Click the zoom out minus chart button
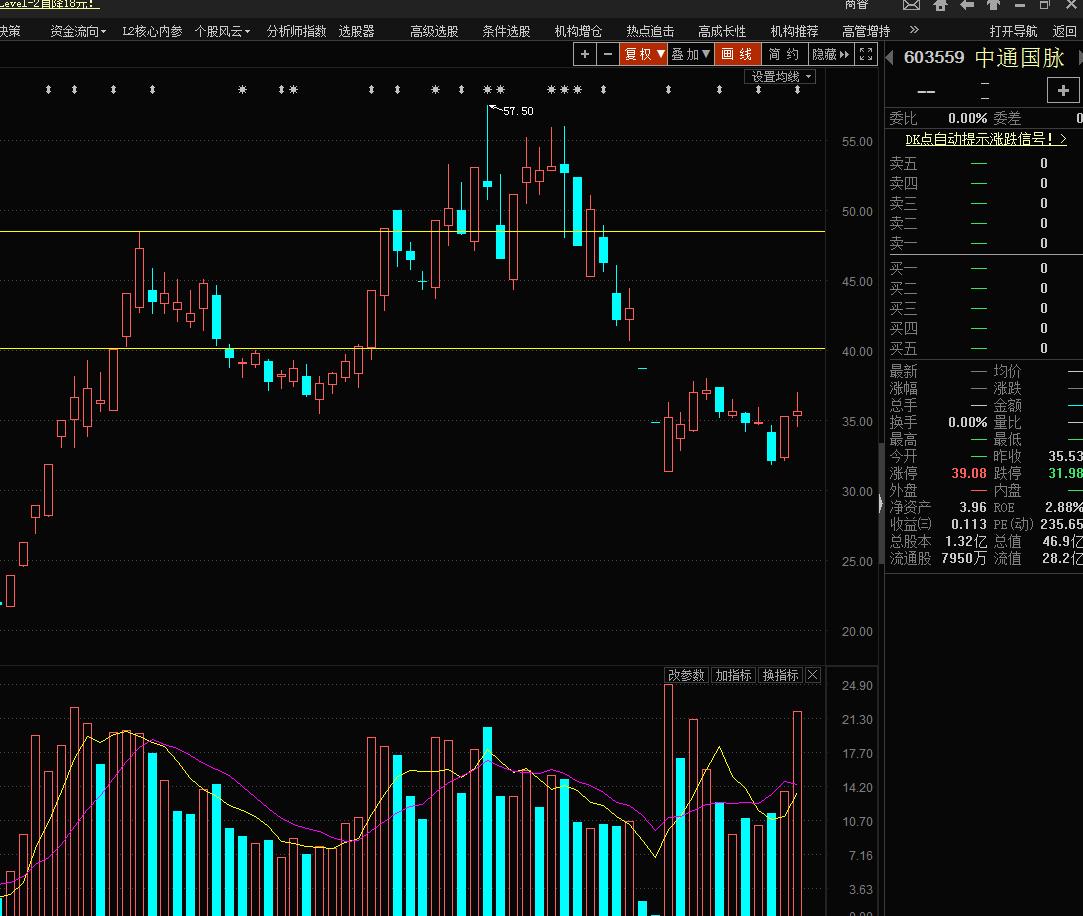Image resolution: width=1083 pixels, height=916 pixels. 606,54
